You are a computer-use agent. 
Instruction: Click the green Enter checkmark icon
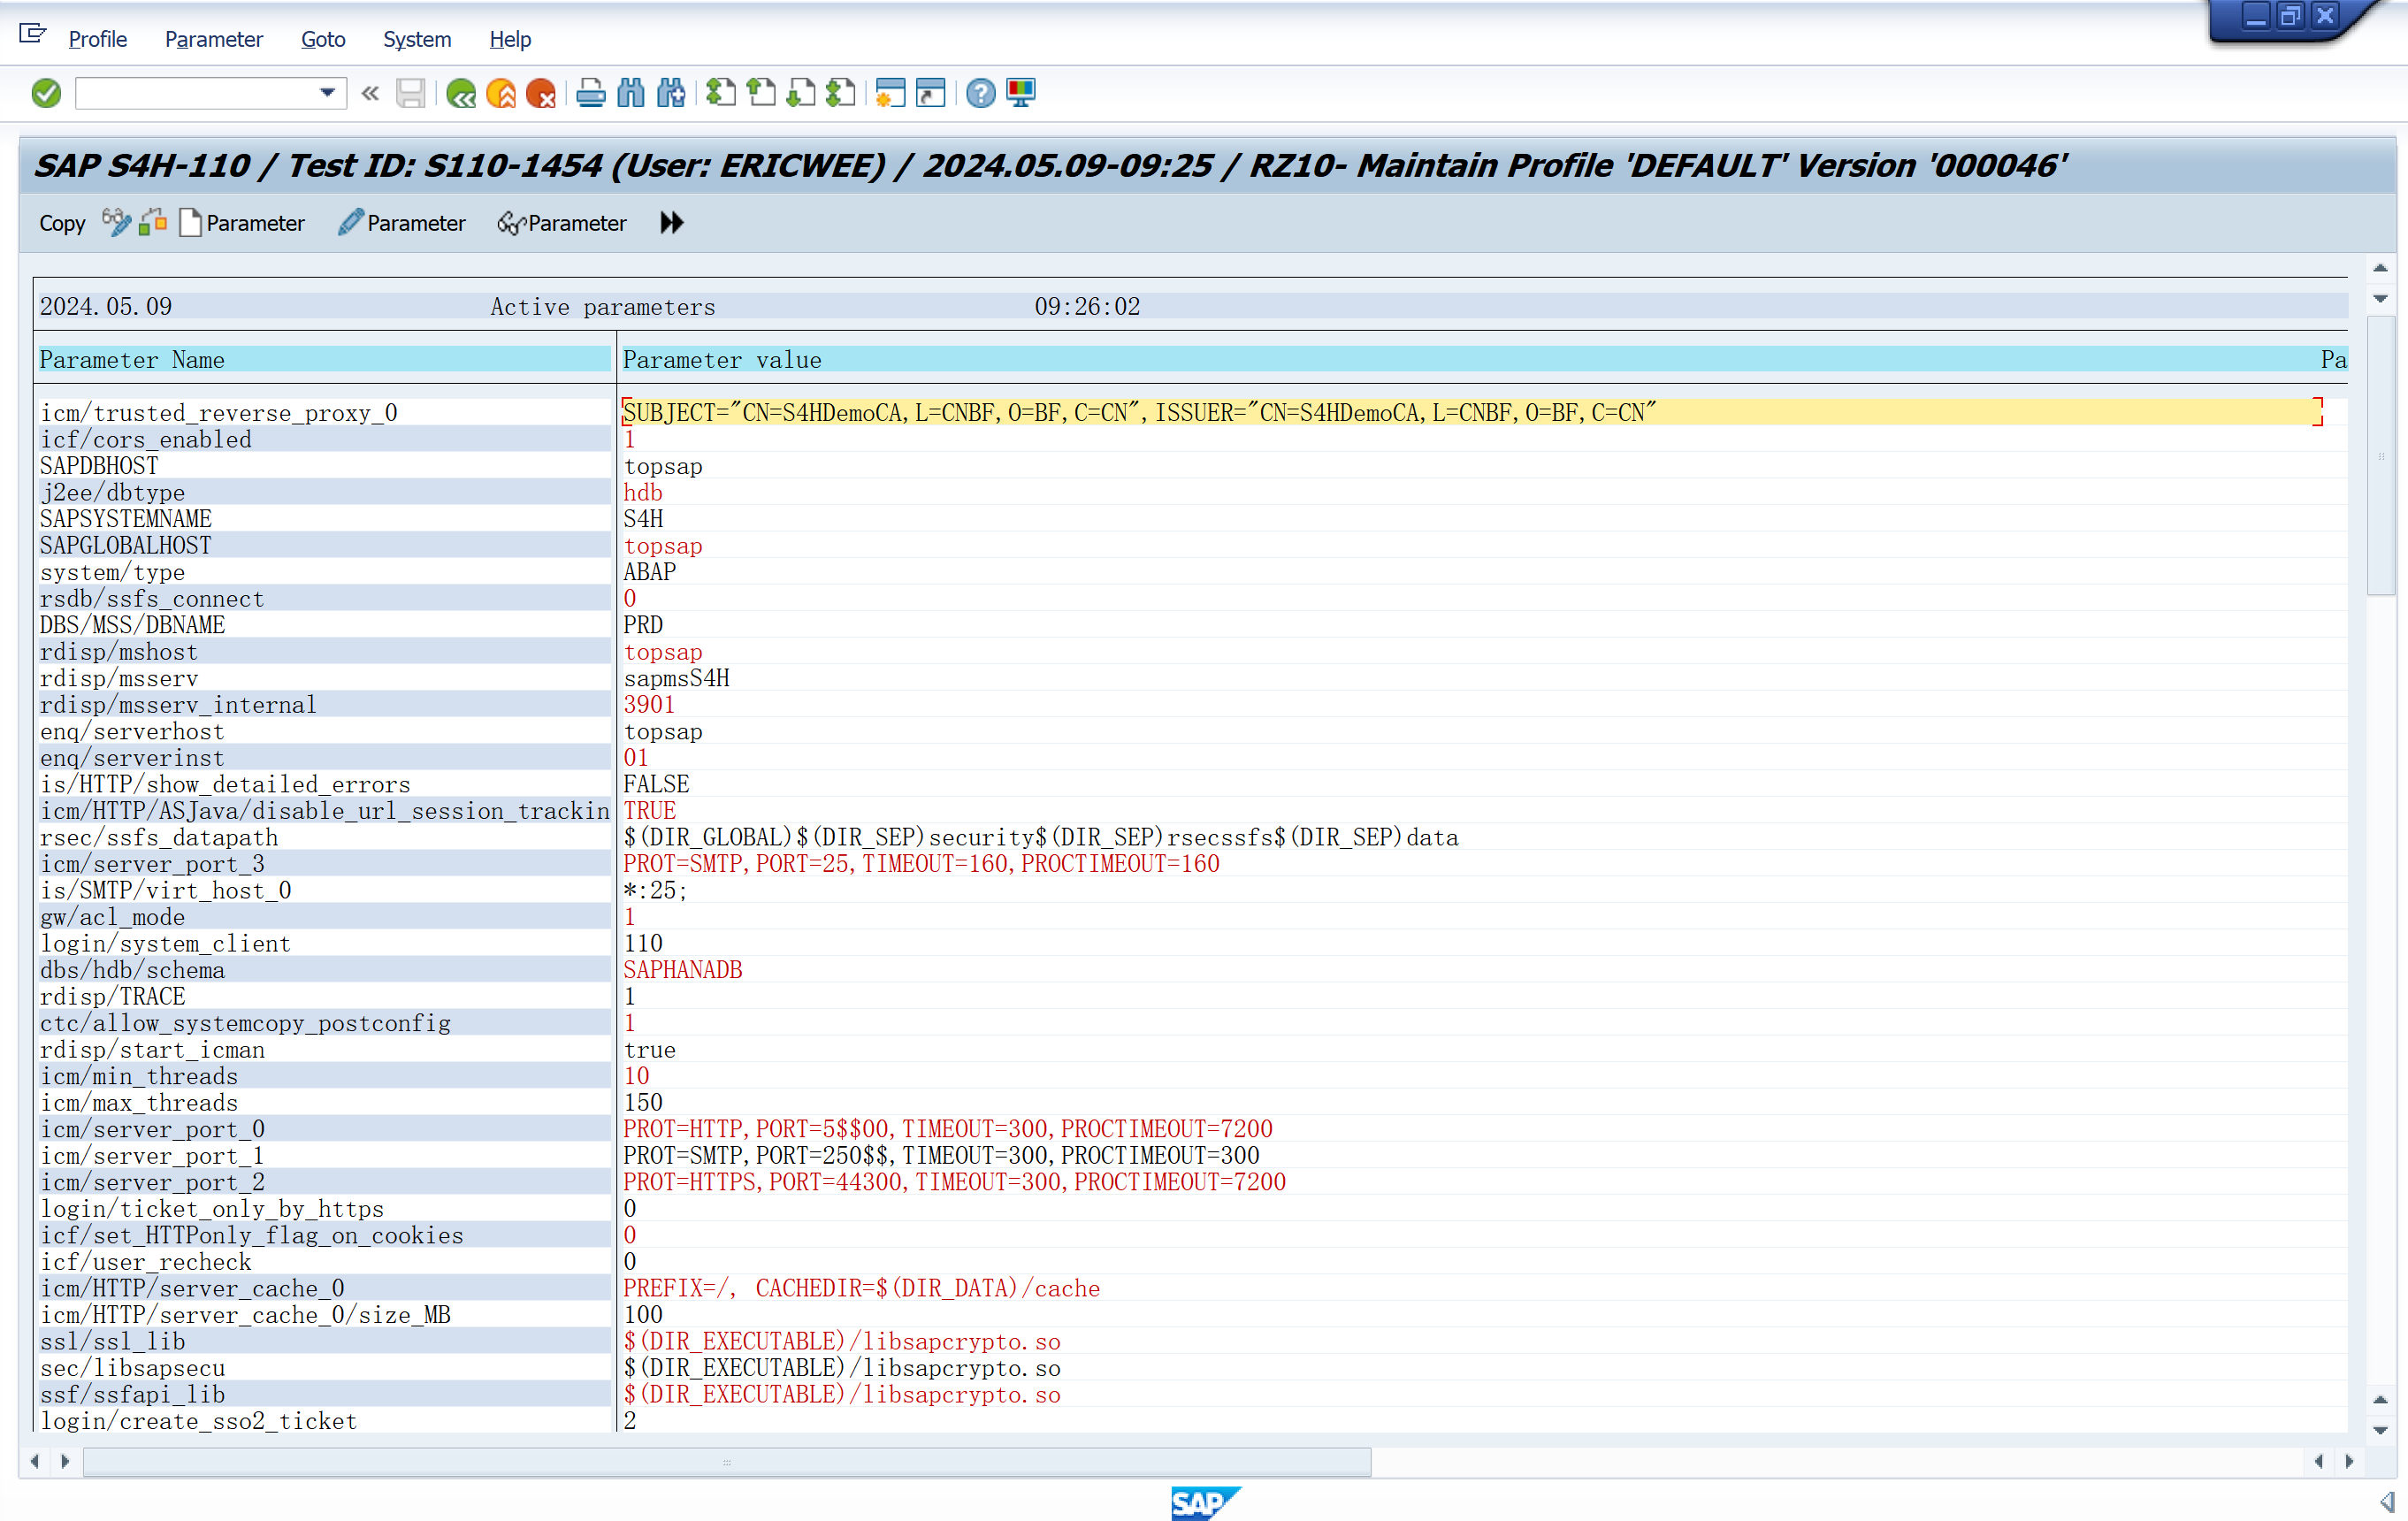[x=46, y=93]
